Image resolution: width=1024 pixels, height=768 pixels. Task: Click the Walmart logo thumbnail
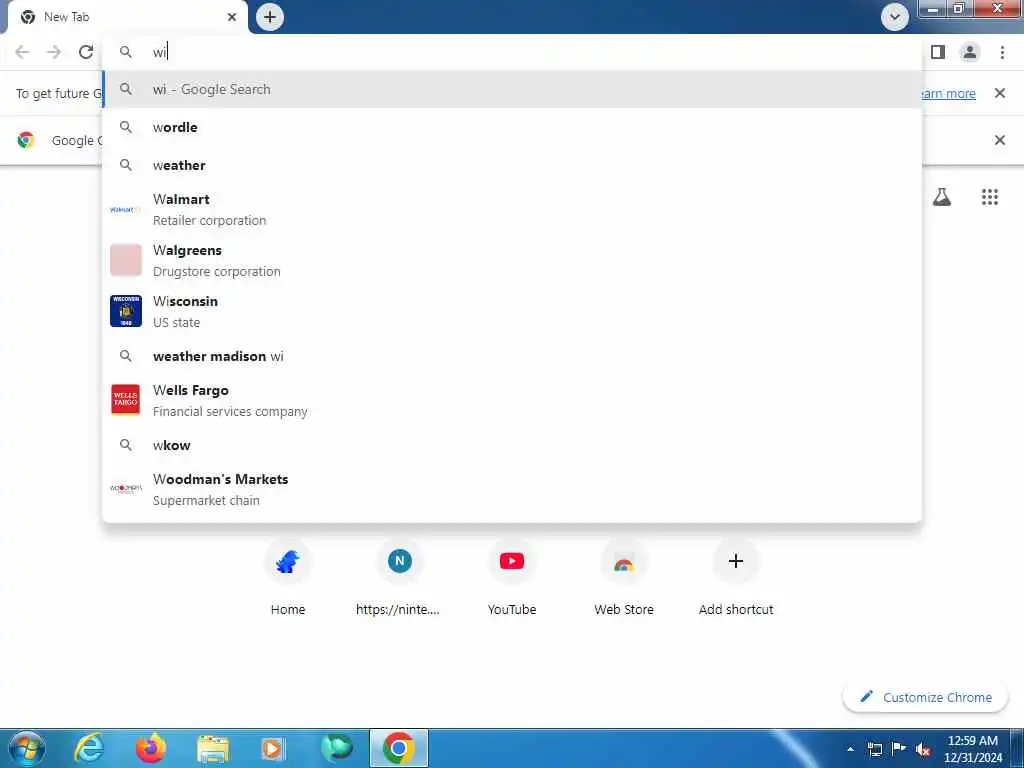pyautogui.click(x=126, y=210)
